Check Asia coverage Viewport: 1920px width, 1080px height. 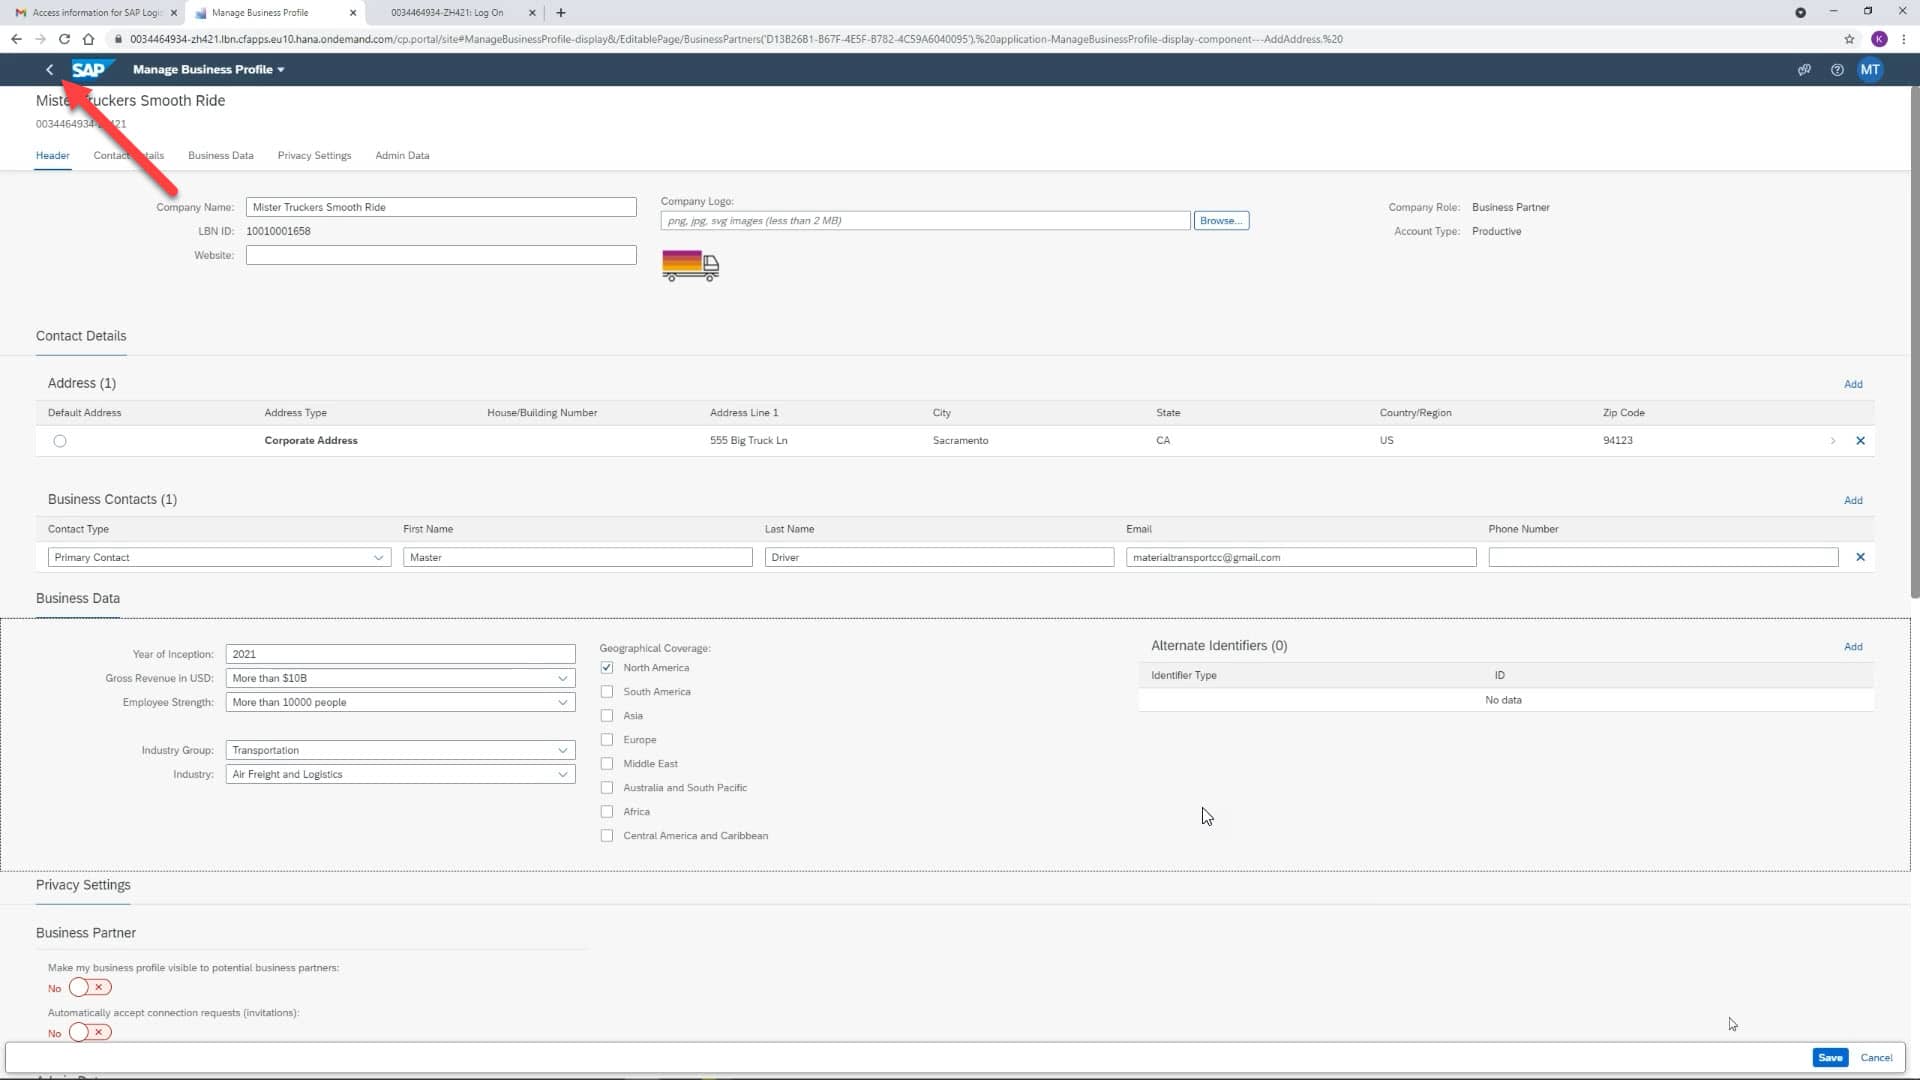pyautogui.click(x=607, y=716)
